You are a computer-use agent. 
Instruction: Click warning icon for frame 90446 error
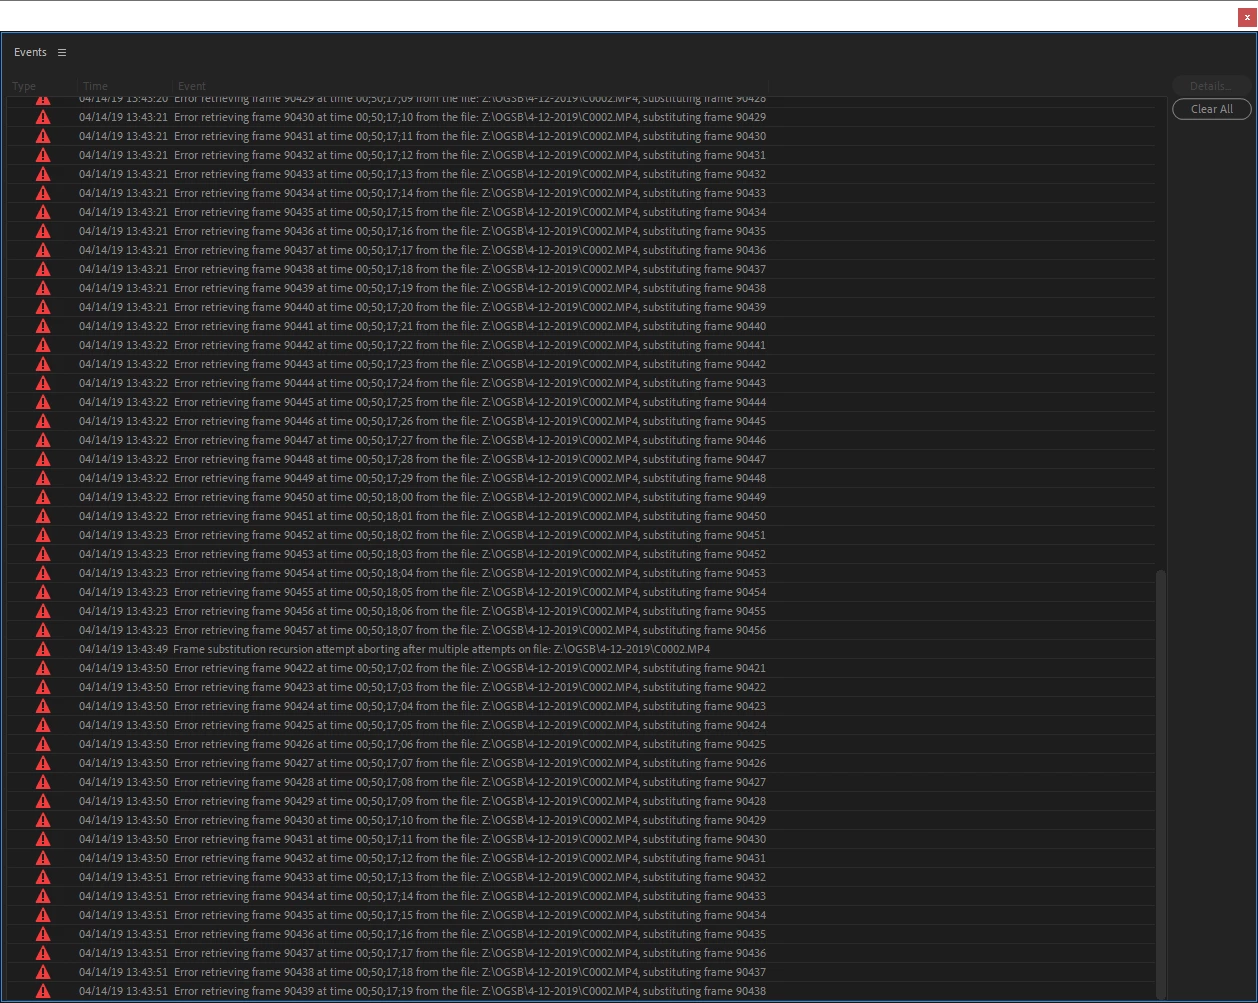[x=43, y=421]
